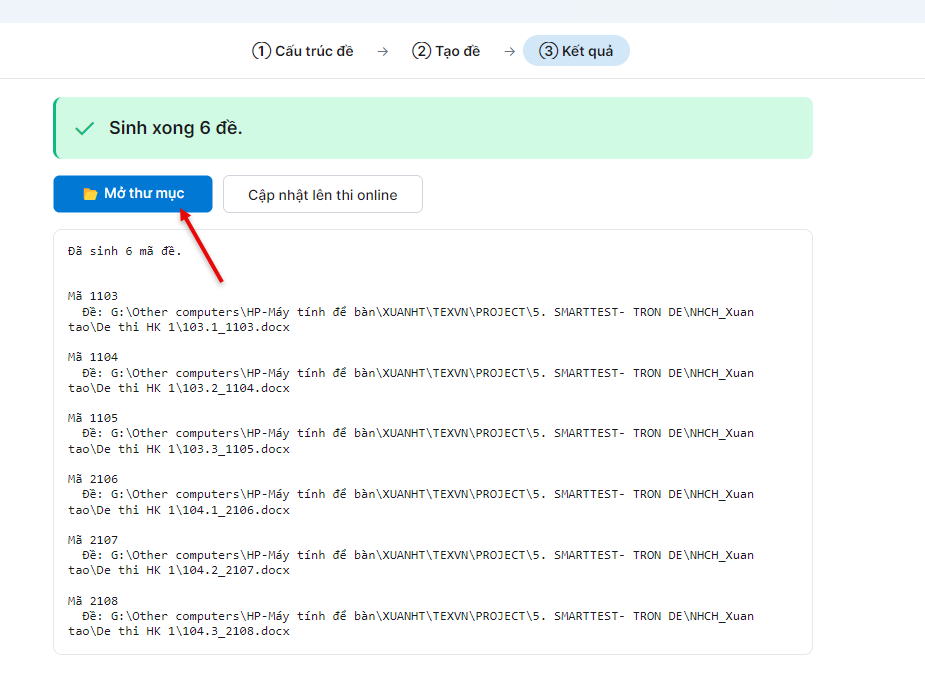Screen dimensions: 925x686
Task: Click the Sinh xong 6 đề banner text
Action: (176, 128)
